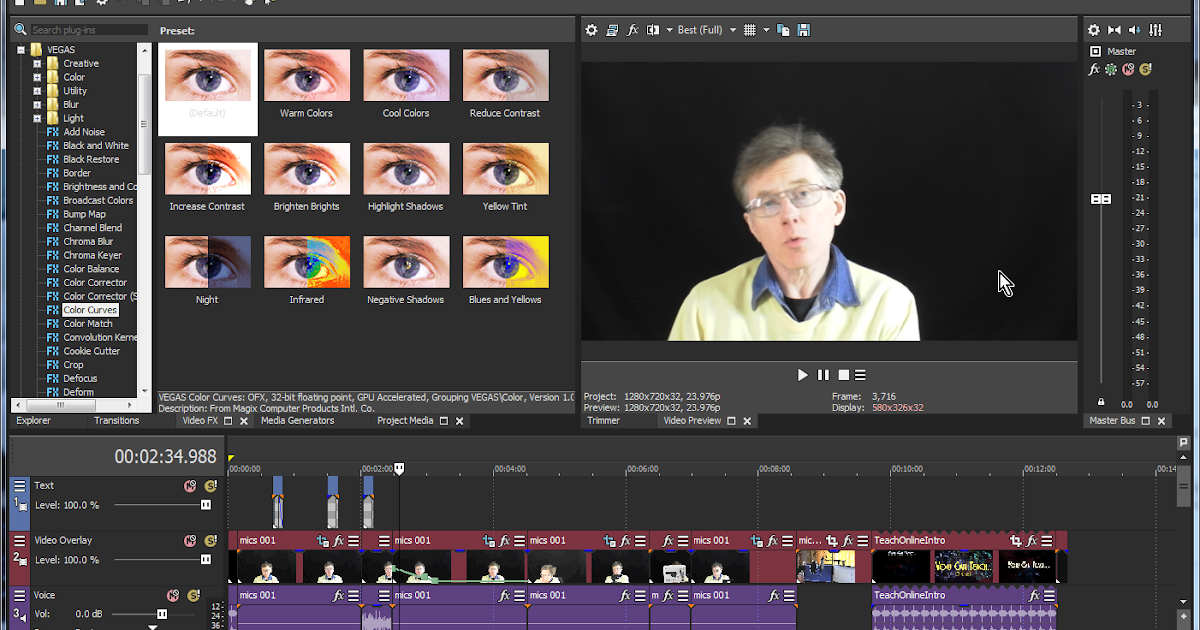Click lock icon below Master fader
Screen dimensions: 1200x630
coord(1101,404)
